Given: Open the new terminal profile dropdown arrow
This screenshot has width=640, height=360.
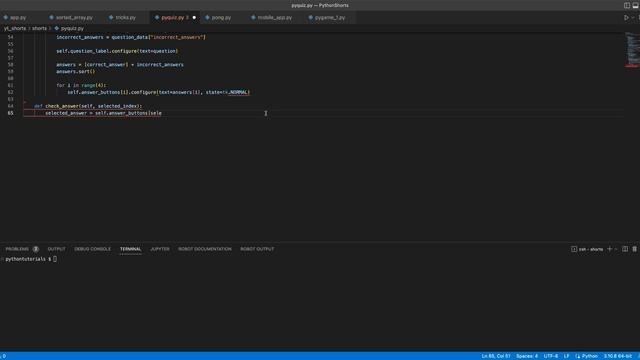Looking at the screenshot, I should 616,249.
